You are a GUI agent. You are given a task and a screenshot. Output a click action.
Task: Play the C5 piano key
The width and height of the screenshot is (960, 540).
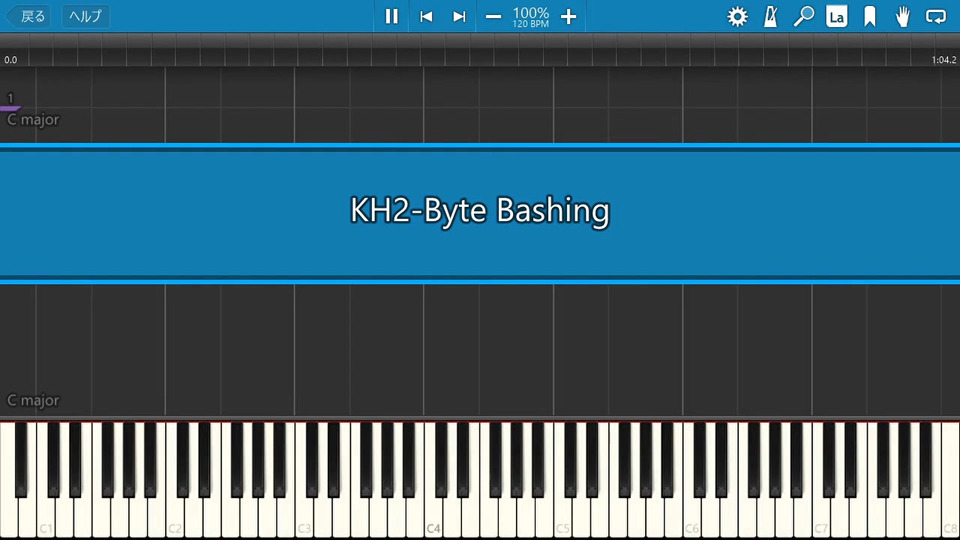(x=562, y=517)
